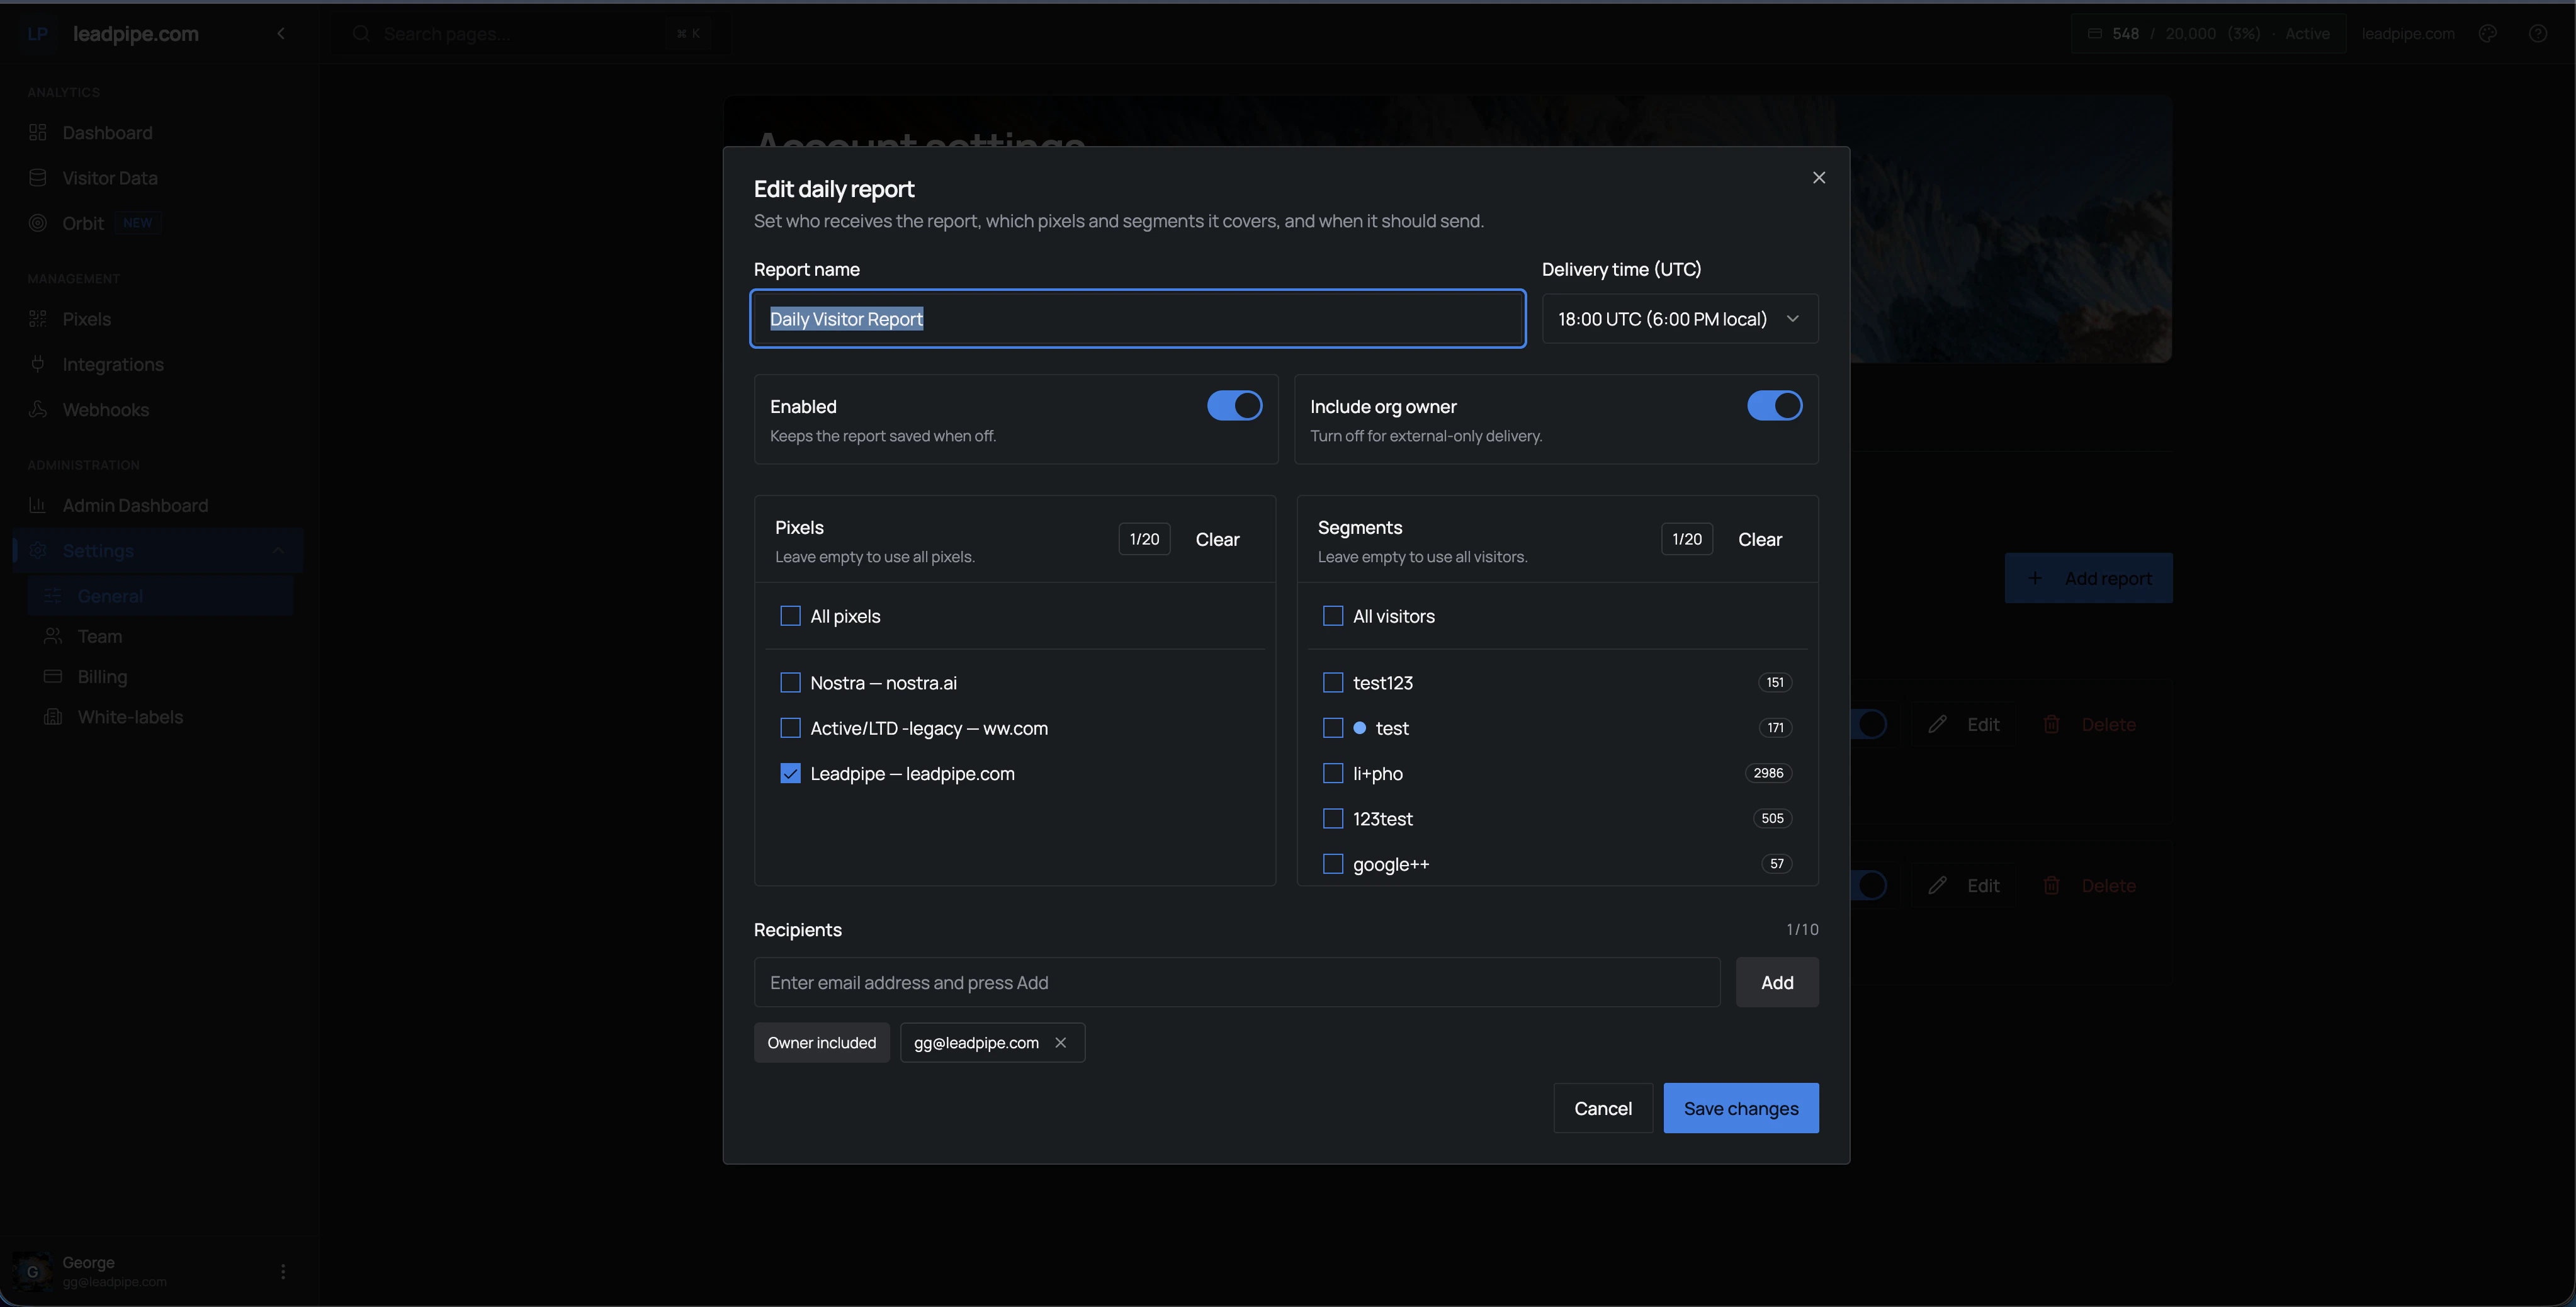Open the Billing settings page
This screenshot has width=2576, height=1307.
point(102,677)
